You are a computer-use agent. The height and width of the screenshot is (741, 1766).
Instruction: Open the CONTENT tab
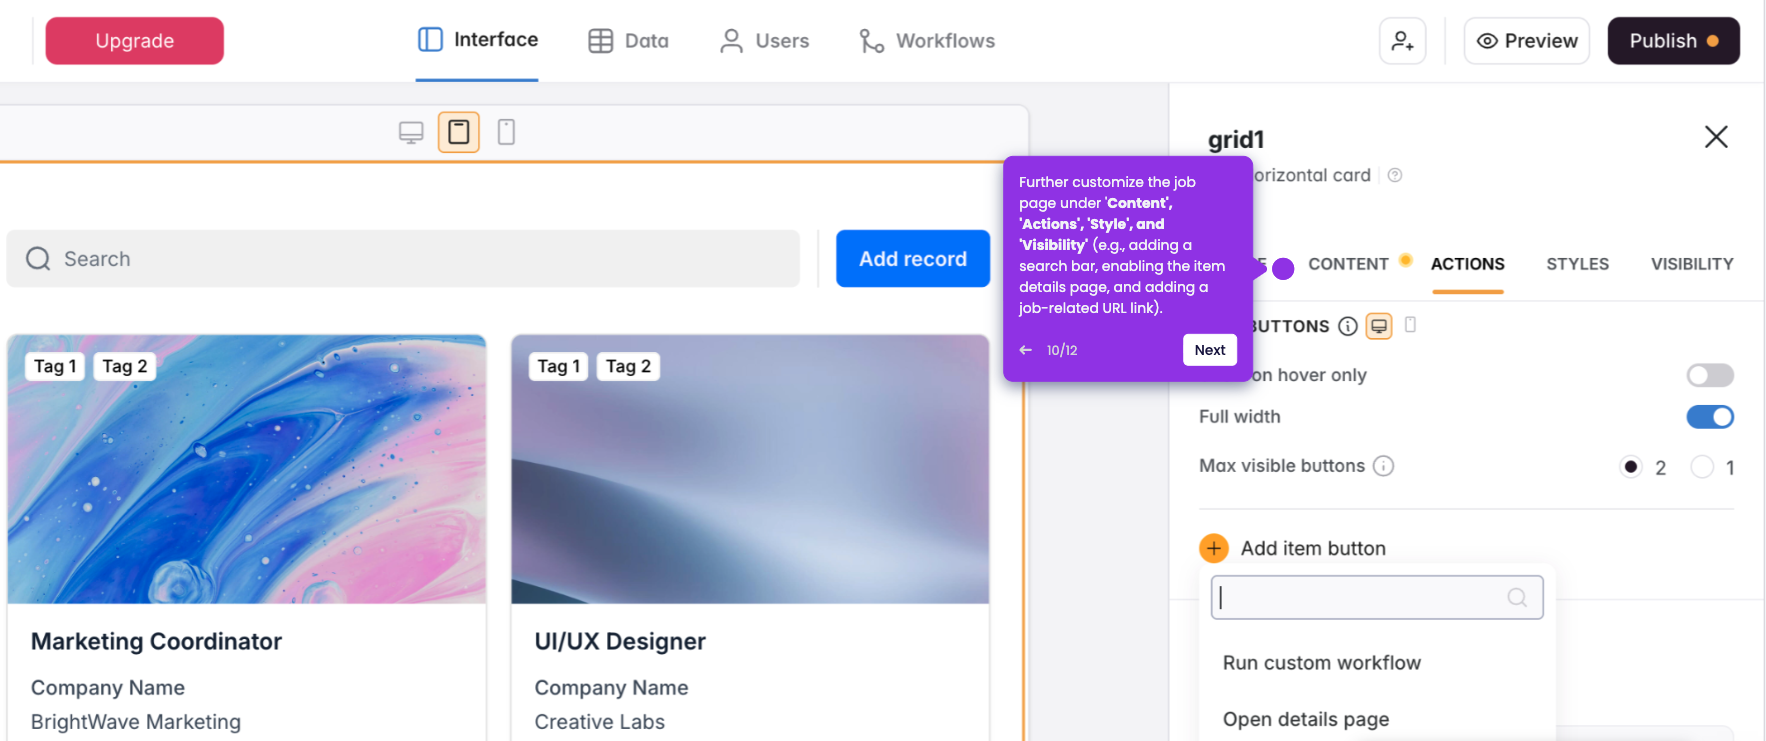tap(1348, 264)
